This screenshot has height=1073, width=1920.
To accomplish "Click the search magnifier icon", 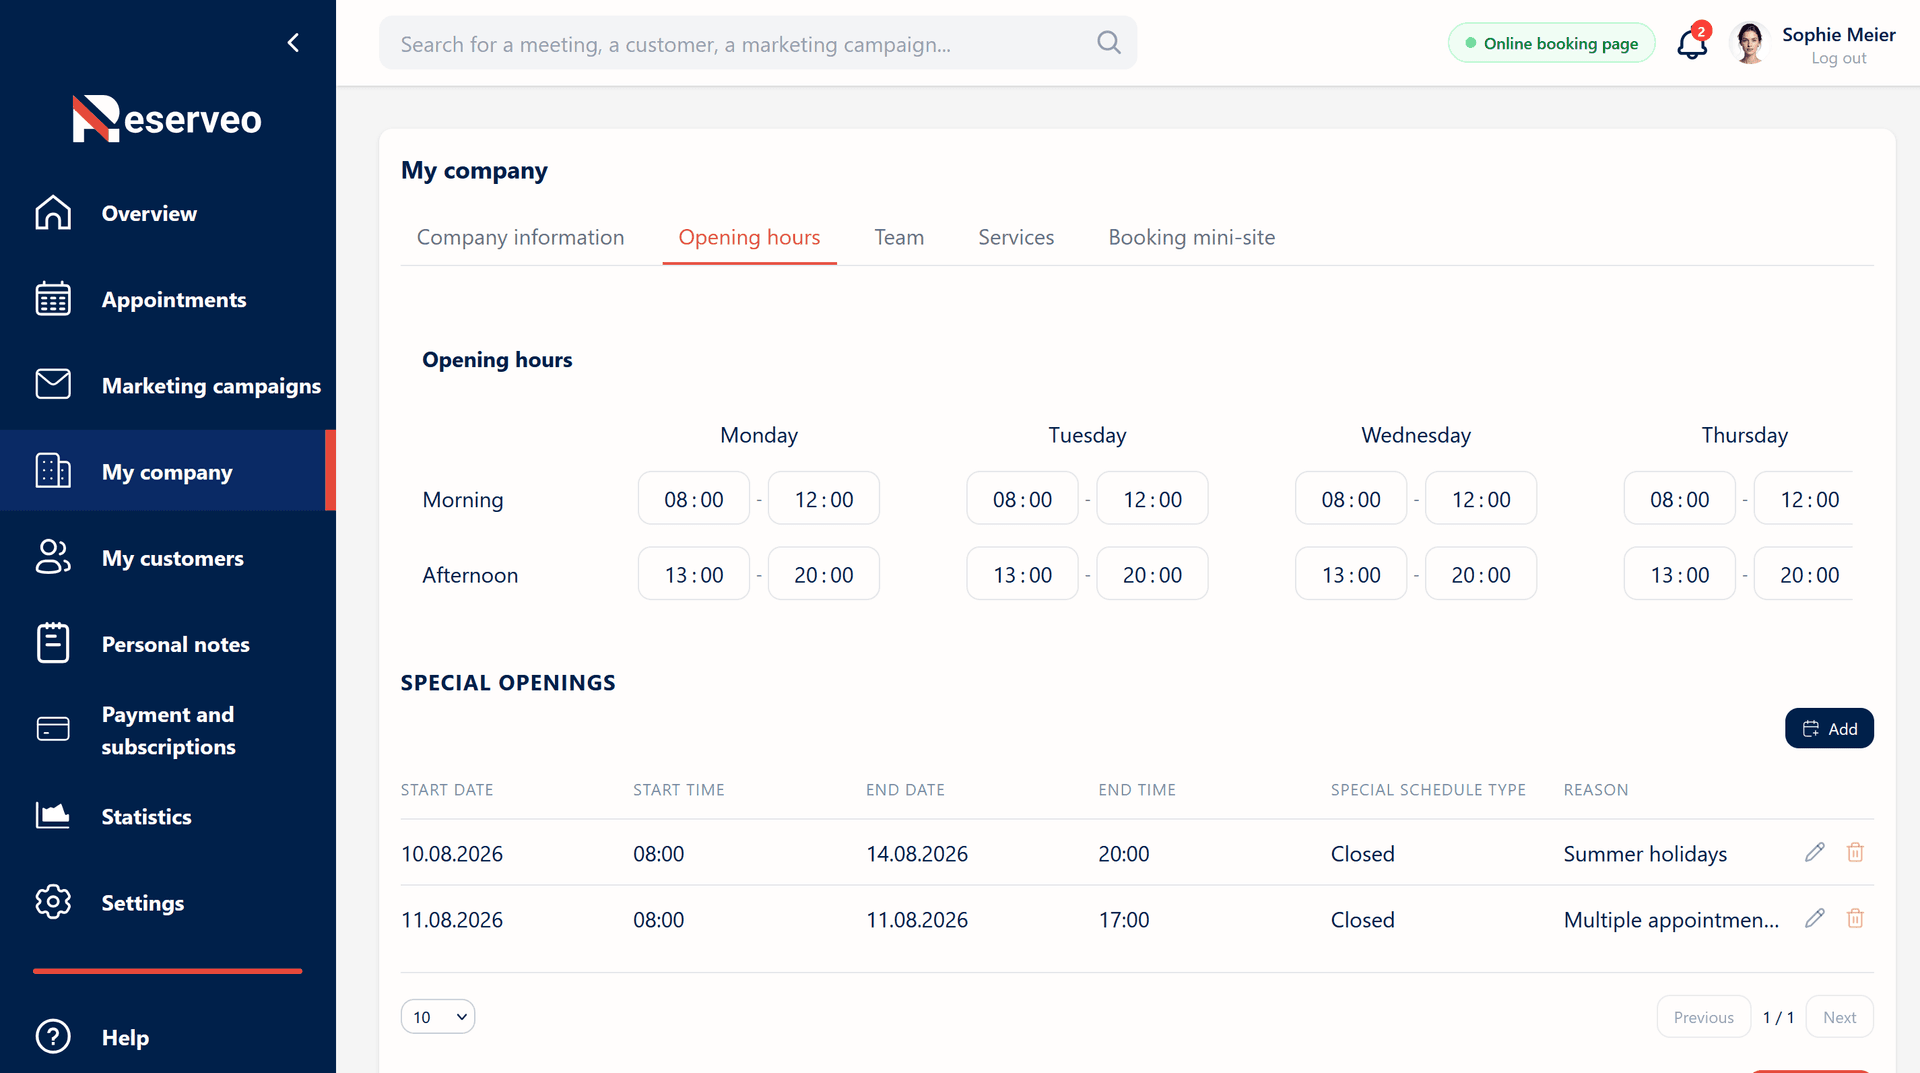I will click(x=1108, y=42).
